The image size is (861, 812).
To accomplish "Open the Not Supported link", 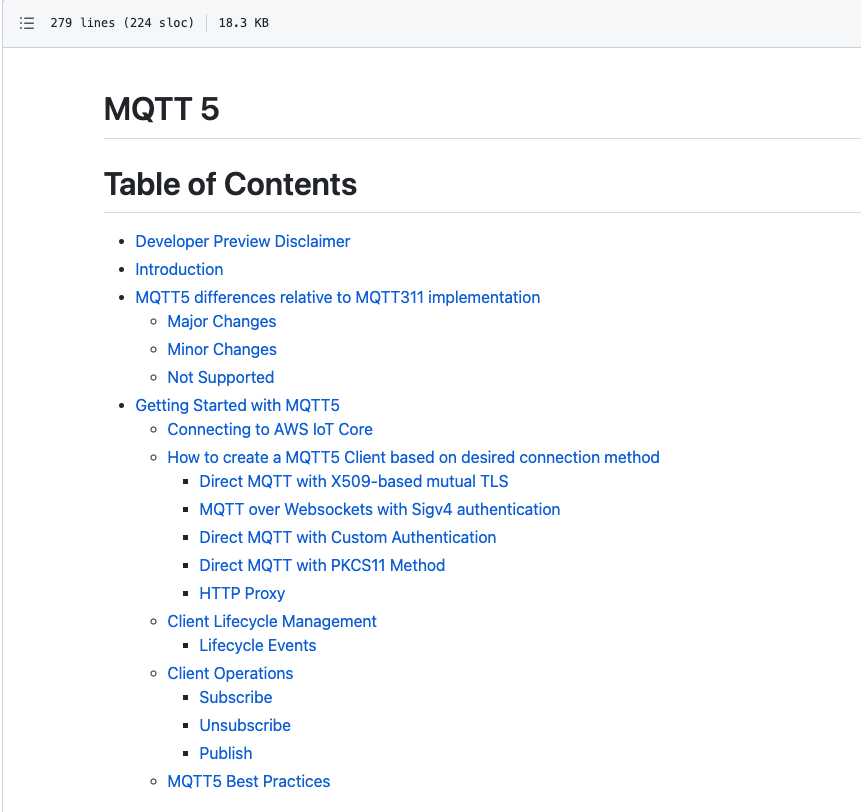I will click(x=221, y=378).
